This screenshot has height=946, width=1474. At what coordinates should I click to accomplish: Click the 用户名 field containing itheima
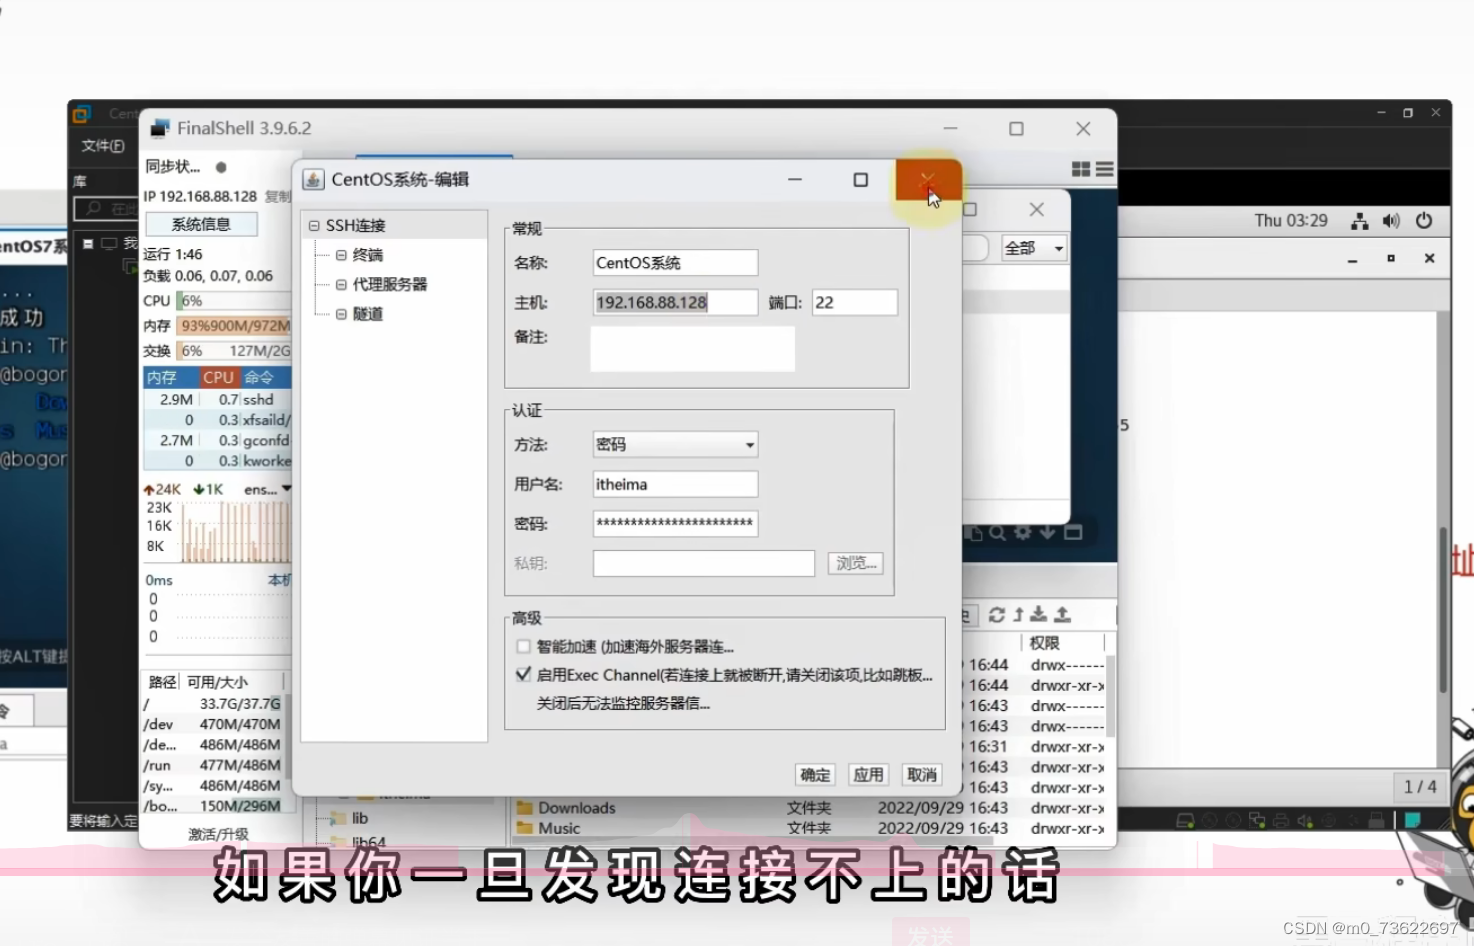[675, 484]
